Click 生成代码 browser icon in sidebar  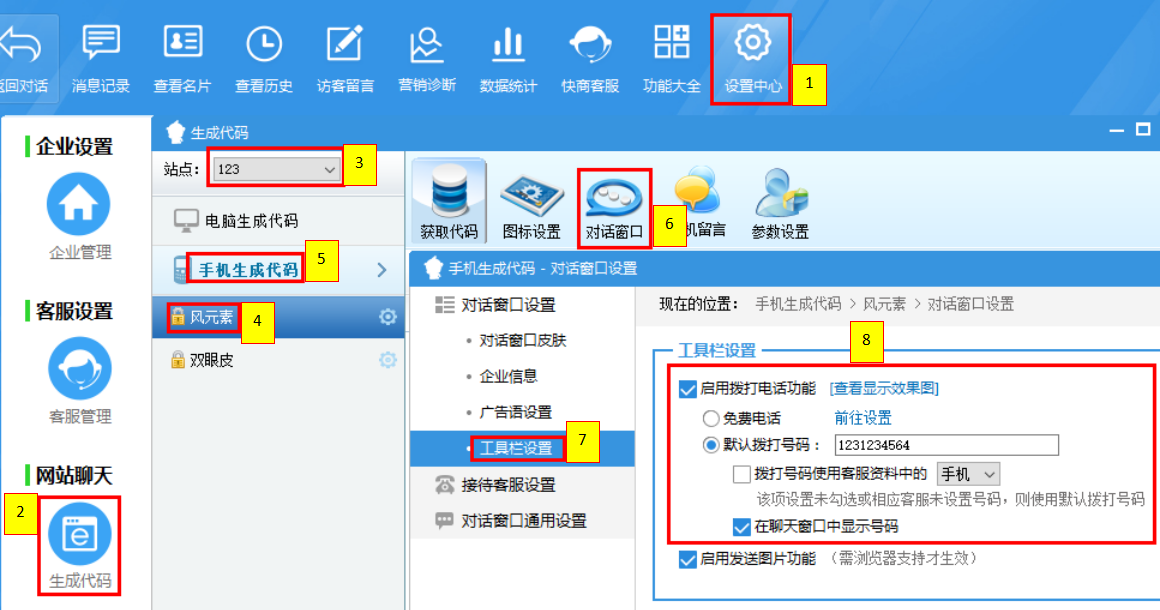coord(79,533)
